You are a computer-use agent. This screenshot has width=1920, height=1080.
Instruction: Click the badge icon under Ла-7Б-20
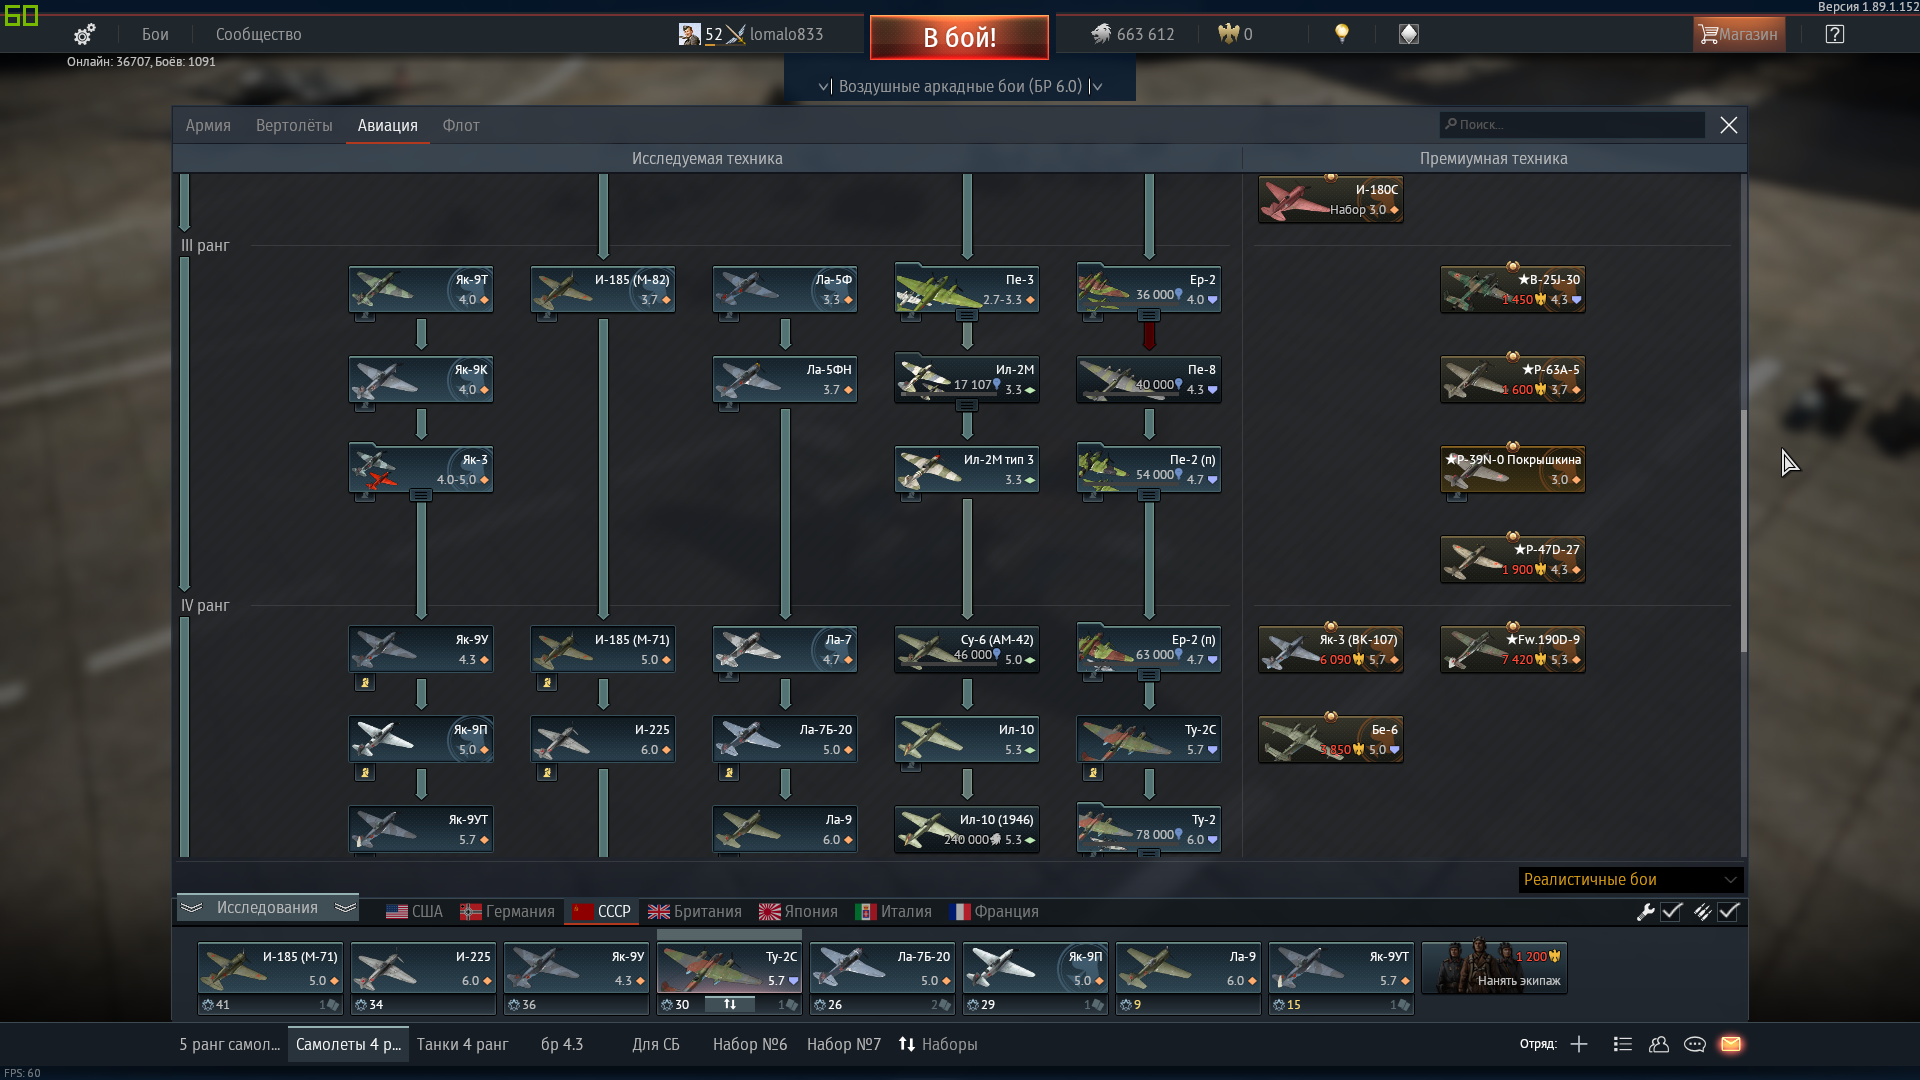point(729,773)
